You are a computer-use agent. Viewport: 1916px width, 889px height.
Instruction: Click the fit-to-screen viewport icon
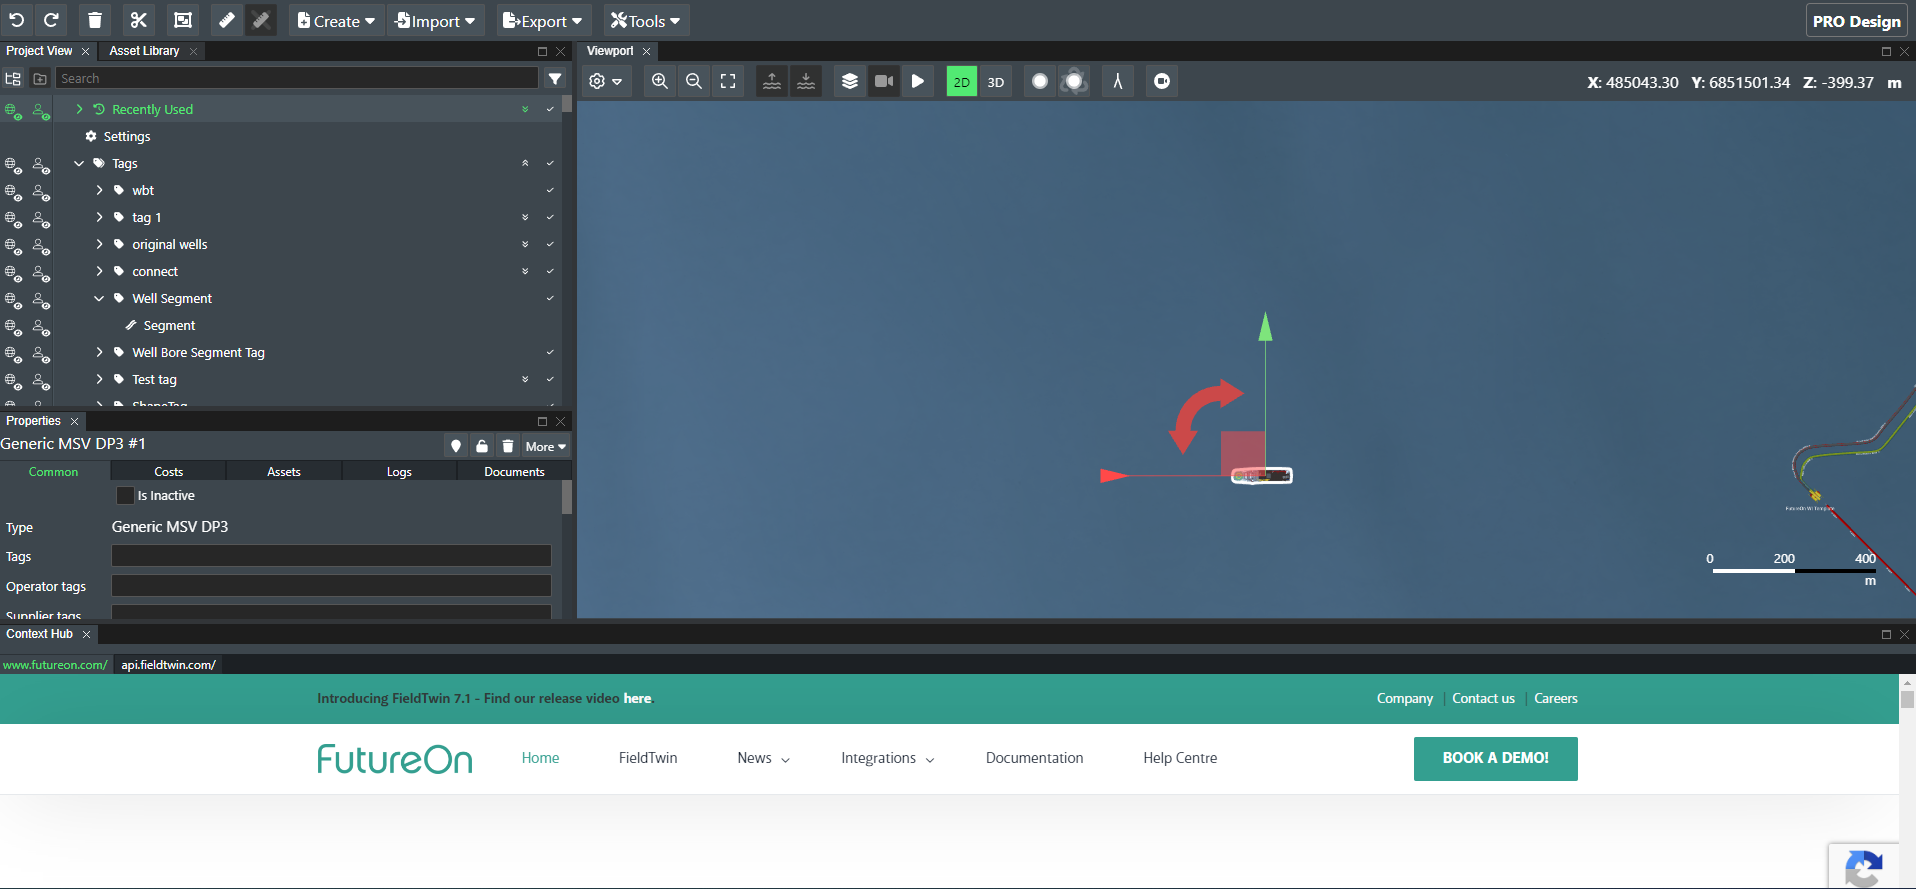728,81
